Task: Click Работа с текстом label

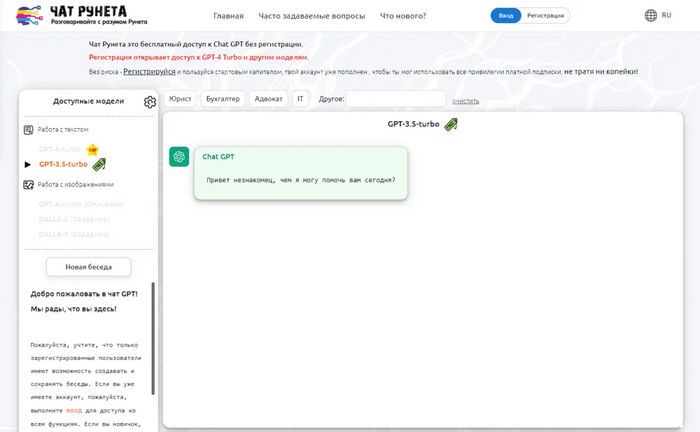Action: (x=63, y=129)
